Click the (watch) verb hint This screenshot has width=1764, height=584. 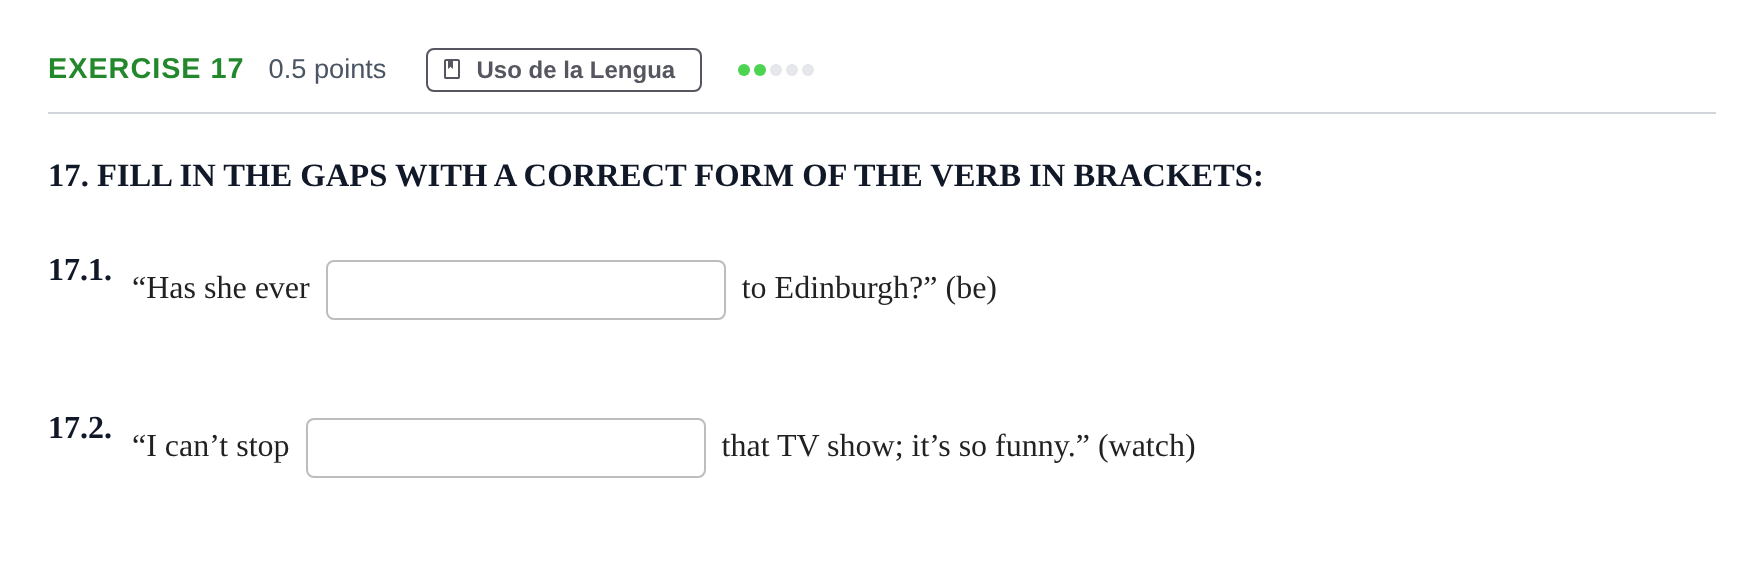pyautogui.click(x=1147, y=447)
